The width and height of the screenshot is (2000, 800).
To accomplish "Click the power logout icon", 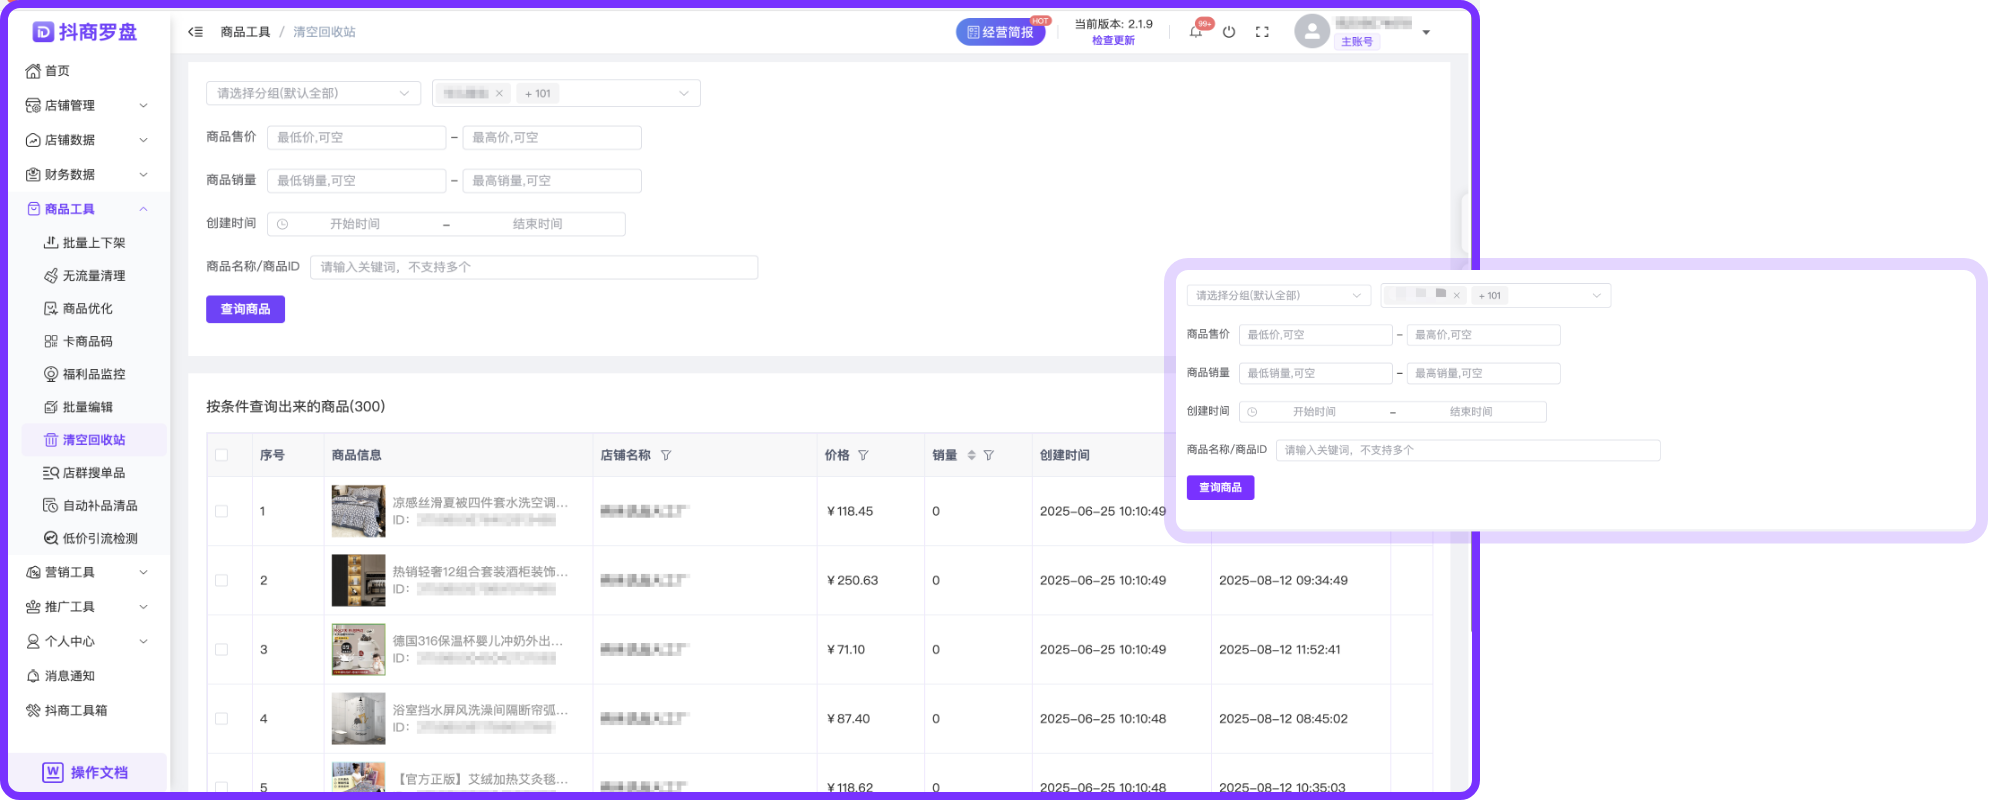I will (x=1229, y=32).
